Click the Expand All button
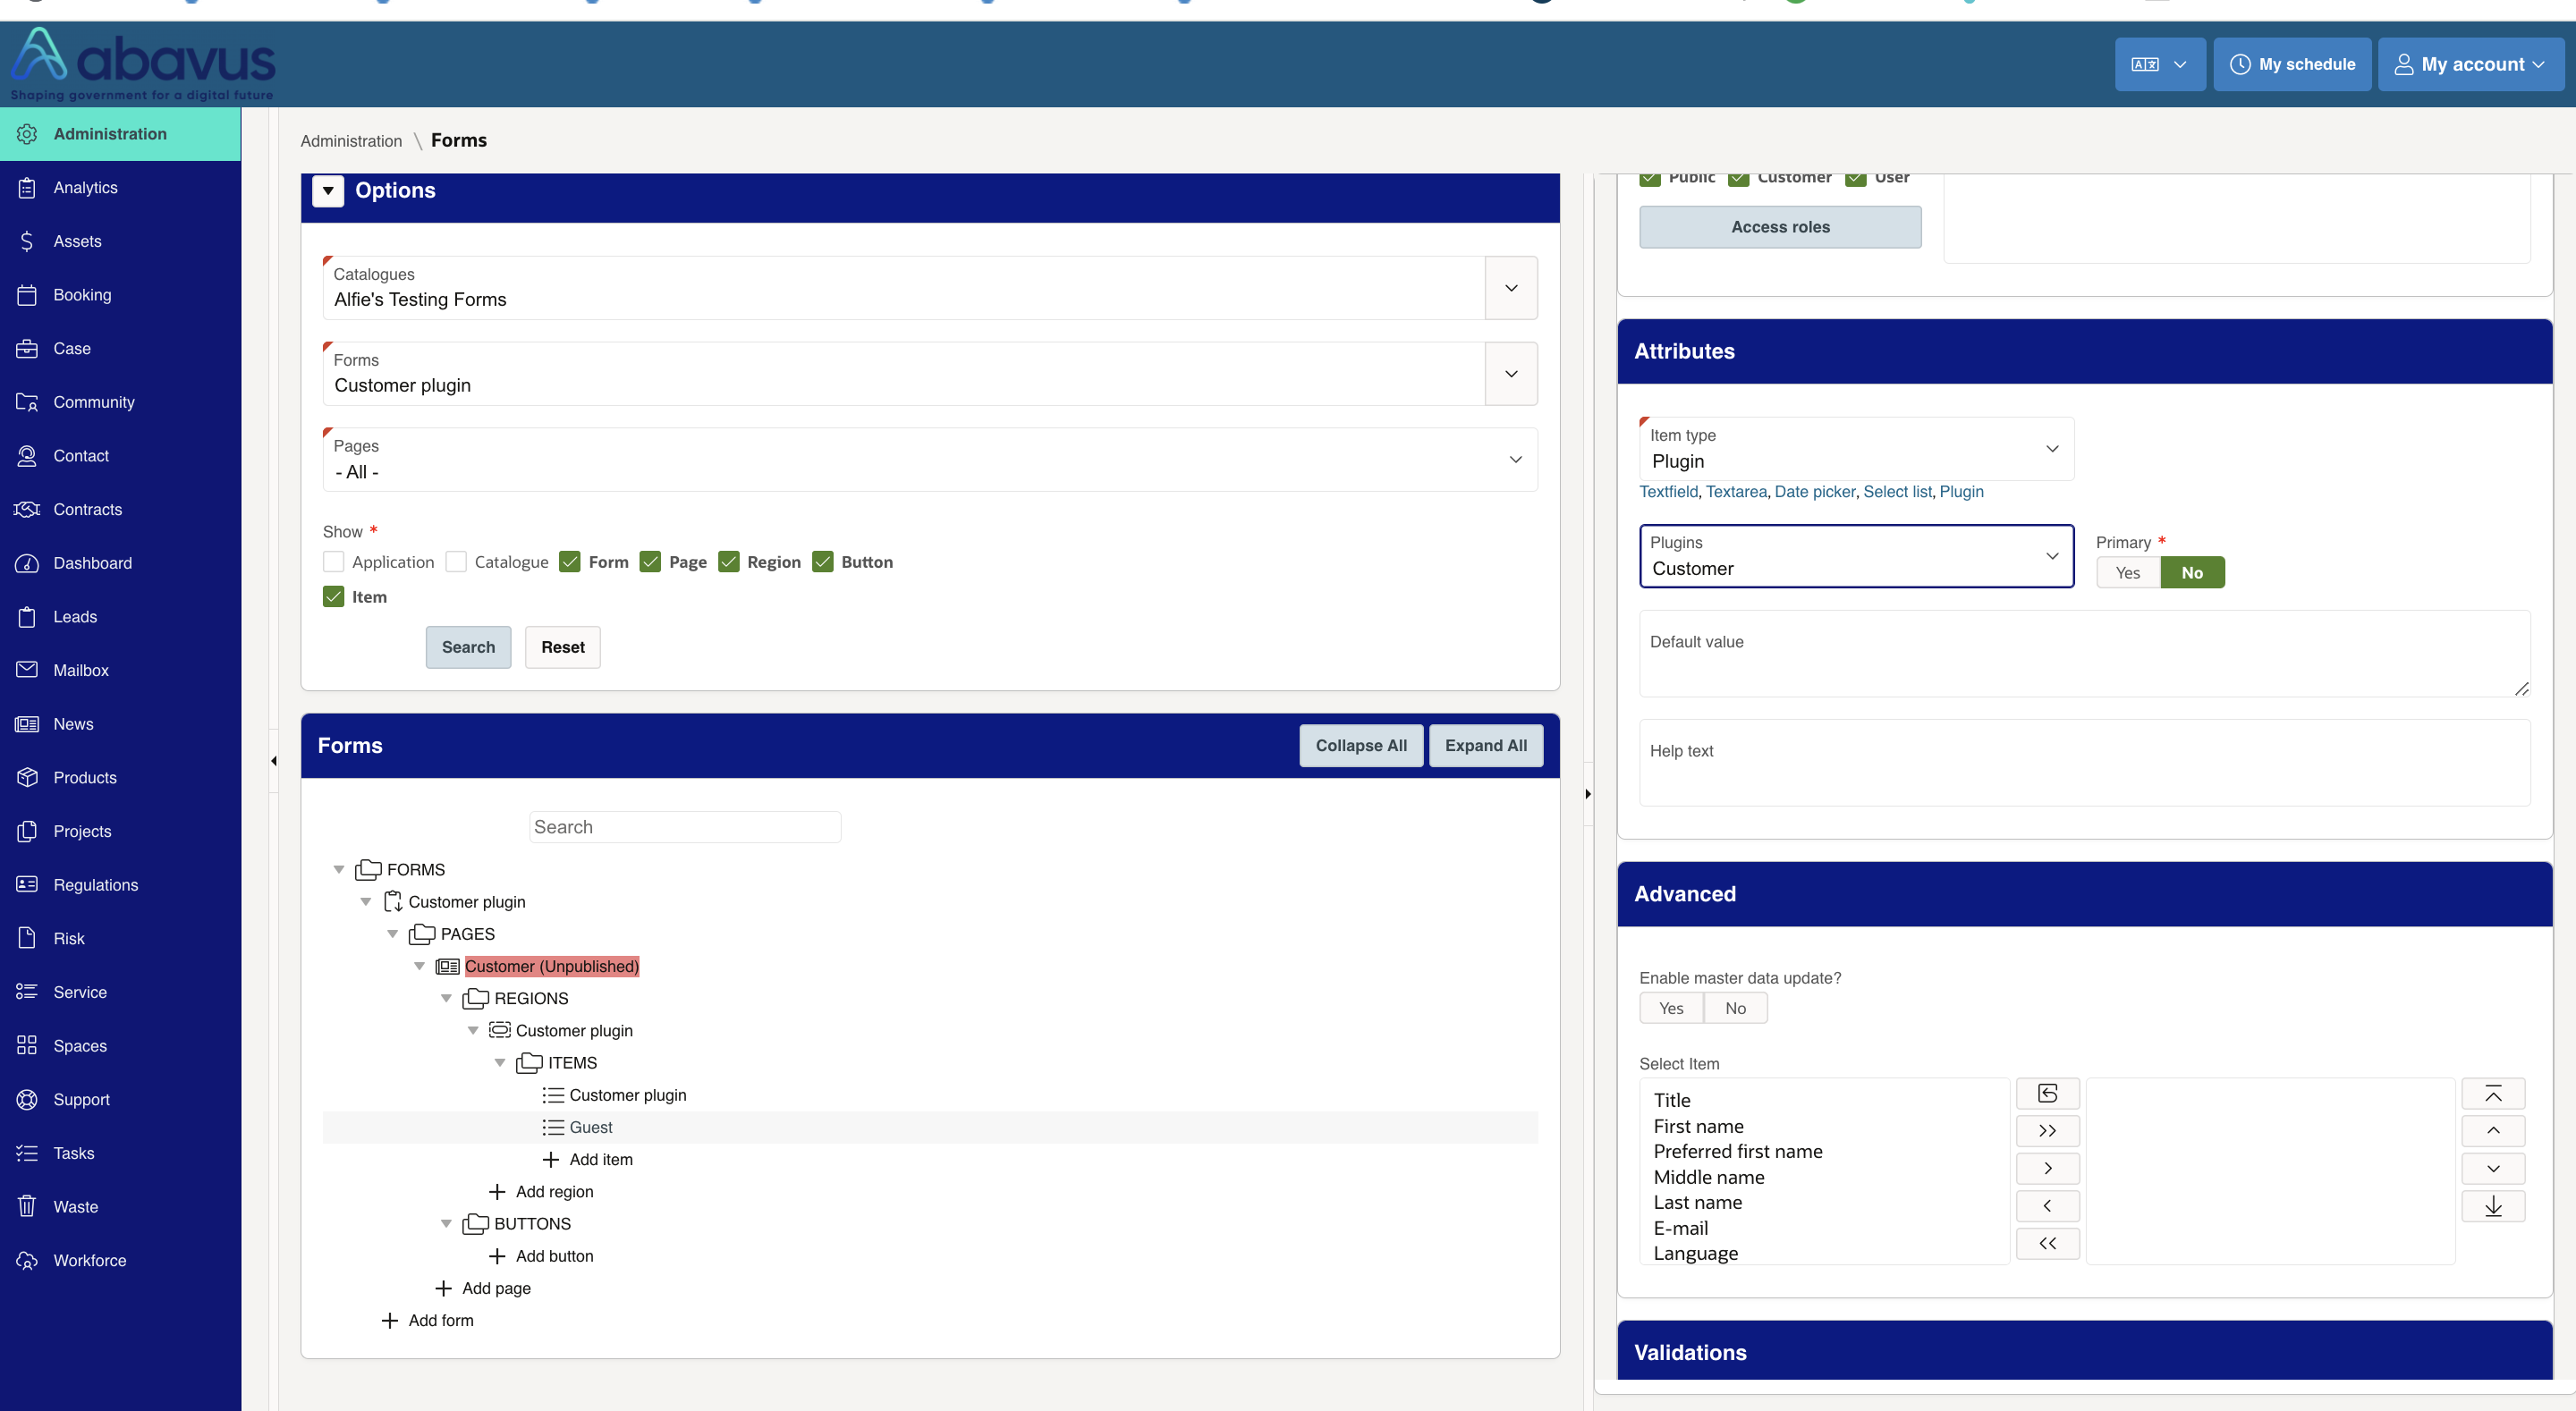 pyautogui.click(x=1486, y=746)
